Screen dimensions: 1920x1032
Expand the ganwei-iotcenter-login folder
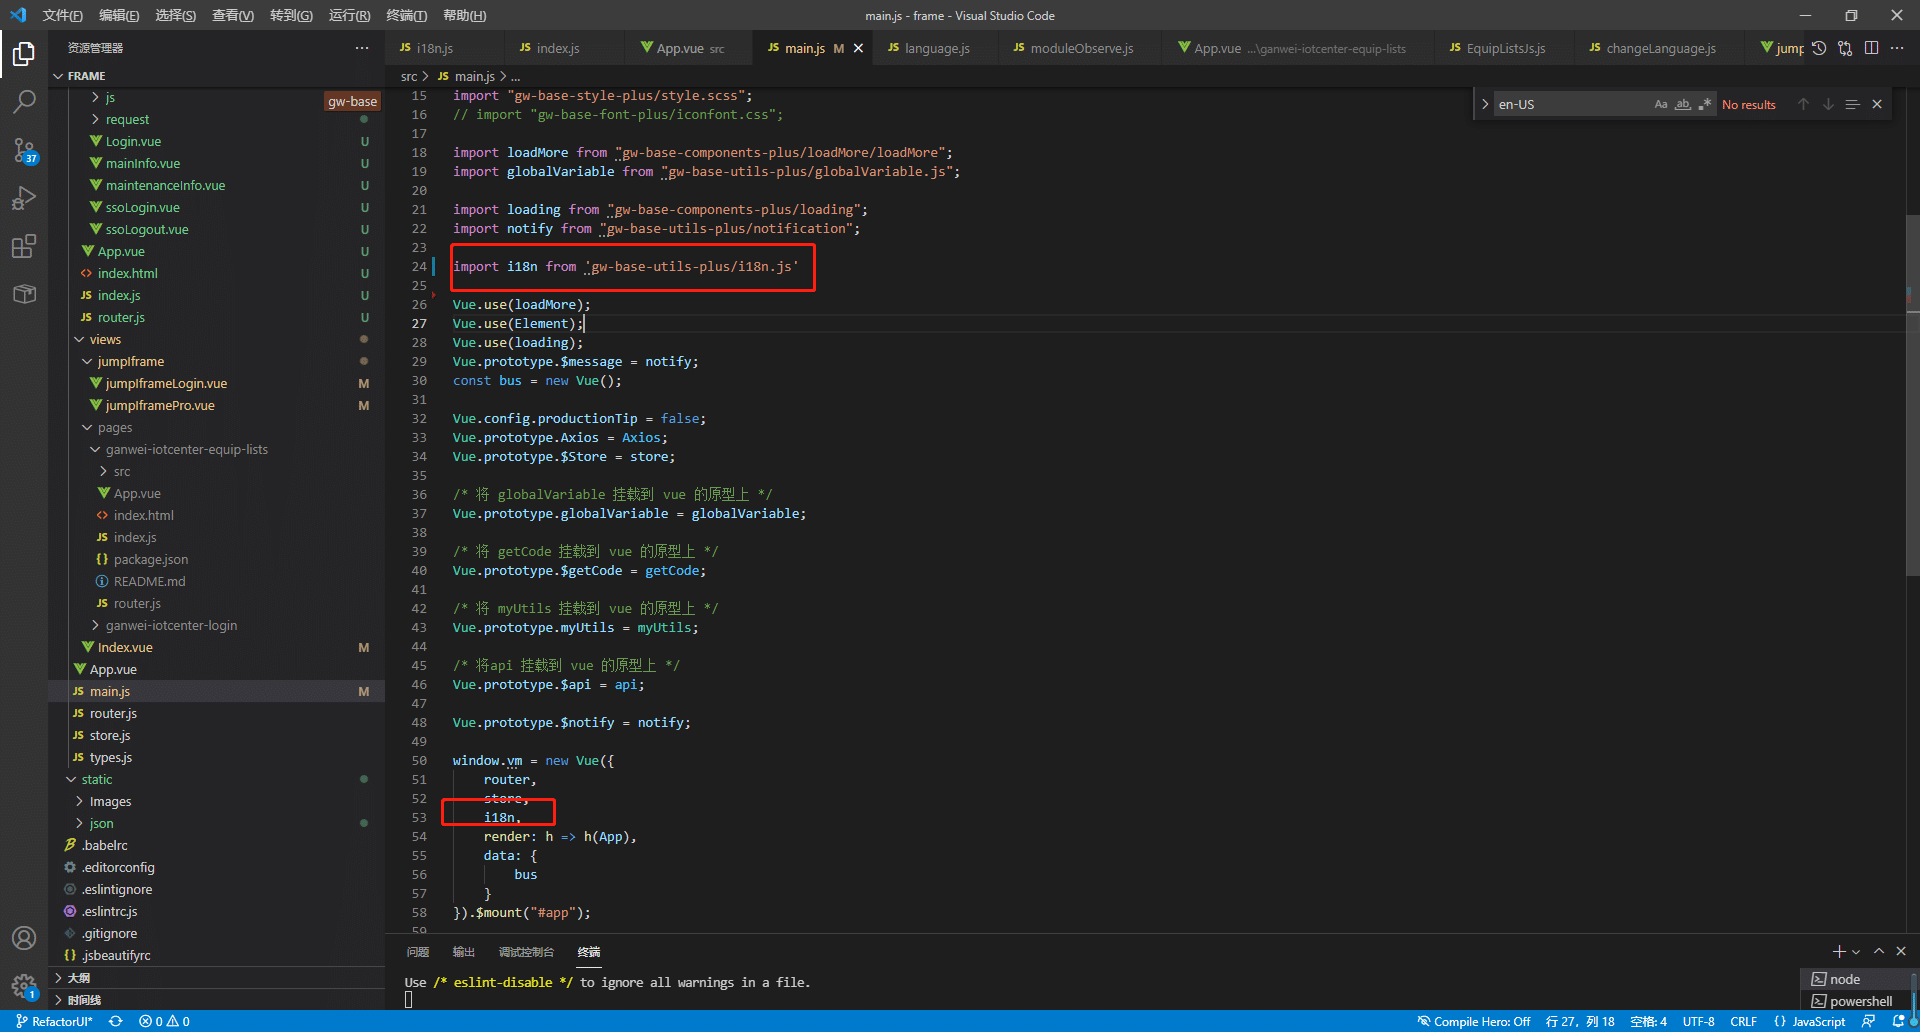(x=171, y=625)
